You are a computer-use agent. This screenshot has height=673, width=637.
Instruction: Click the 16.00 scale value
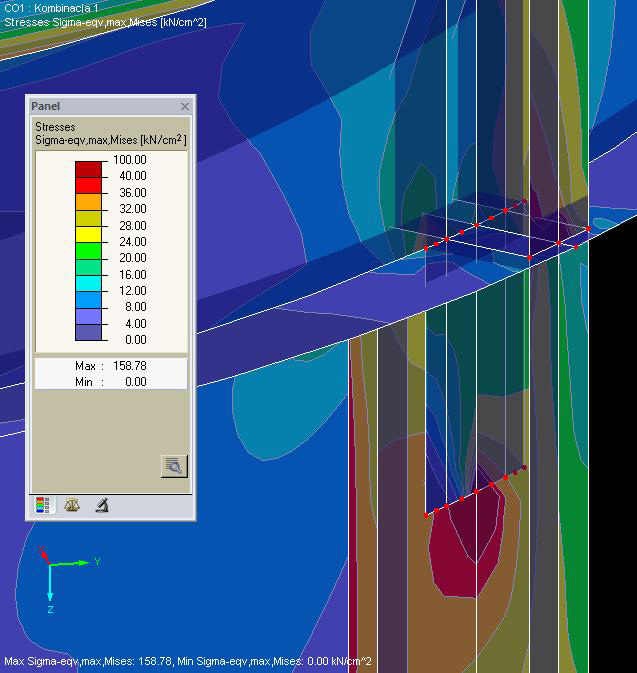coord(133,274)
